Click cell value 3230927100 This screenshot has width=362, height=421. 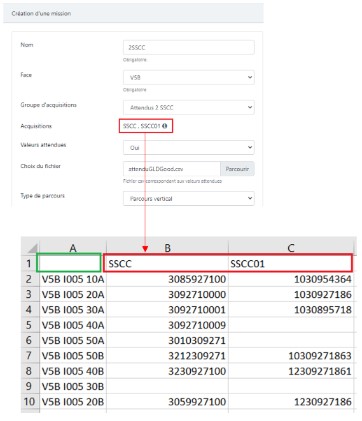pos(167,371)
